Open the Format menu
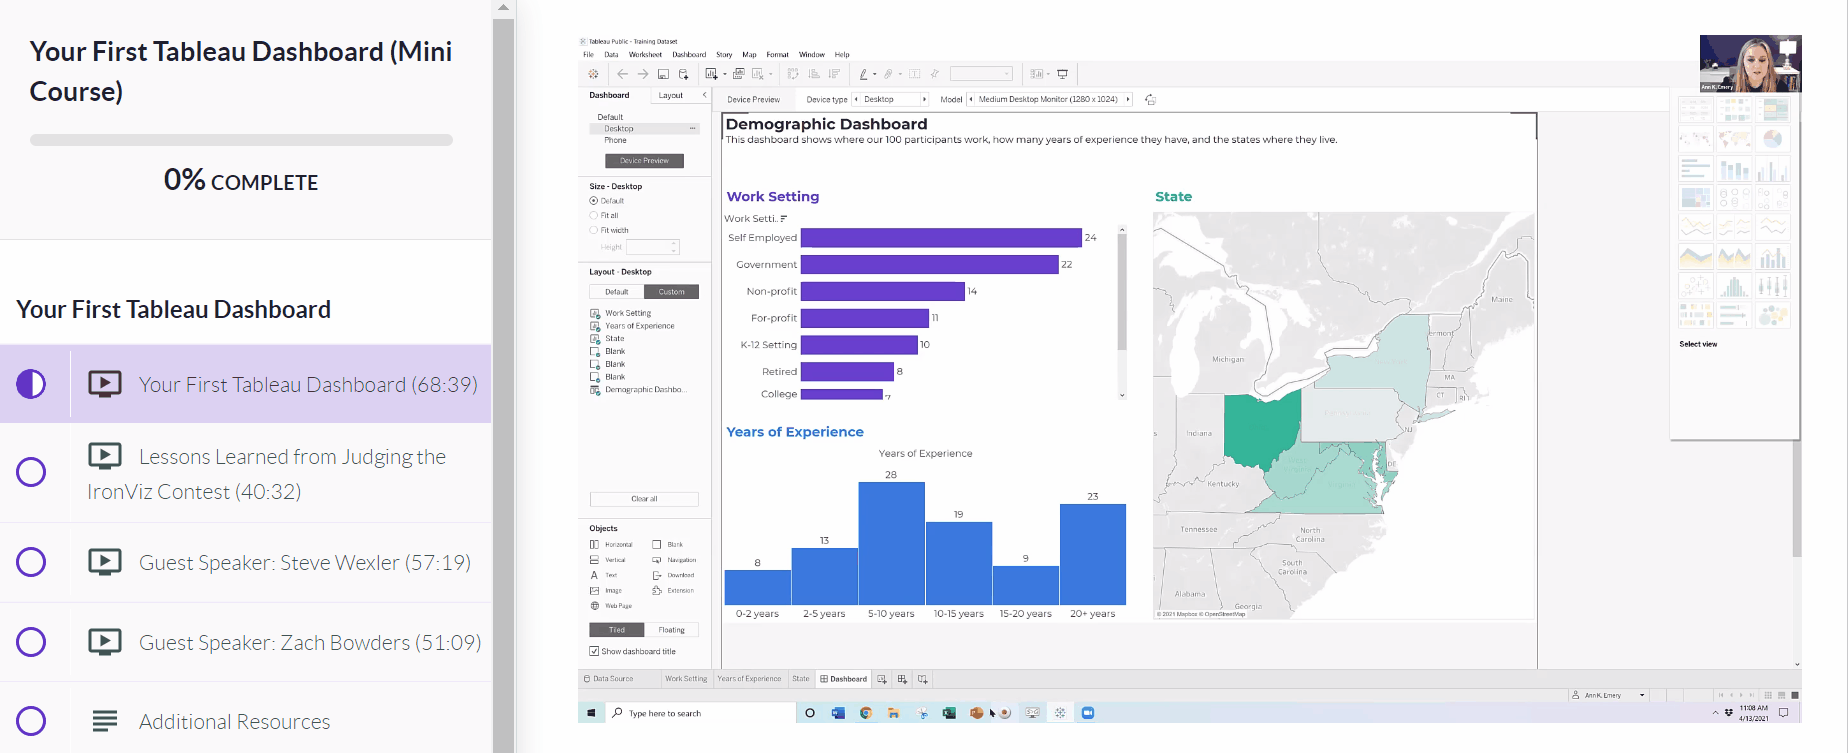The image size is (1848, 753). [777, 55]
